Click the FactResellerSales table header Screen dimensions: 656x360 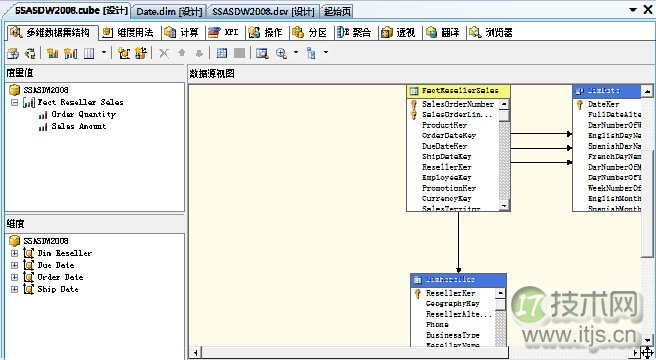pyautogui.click(x=458, y=91)
